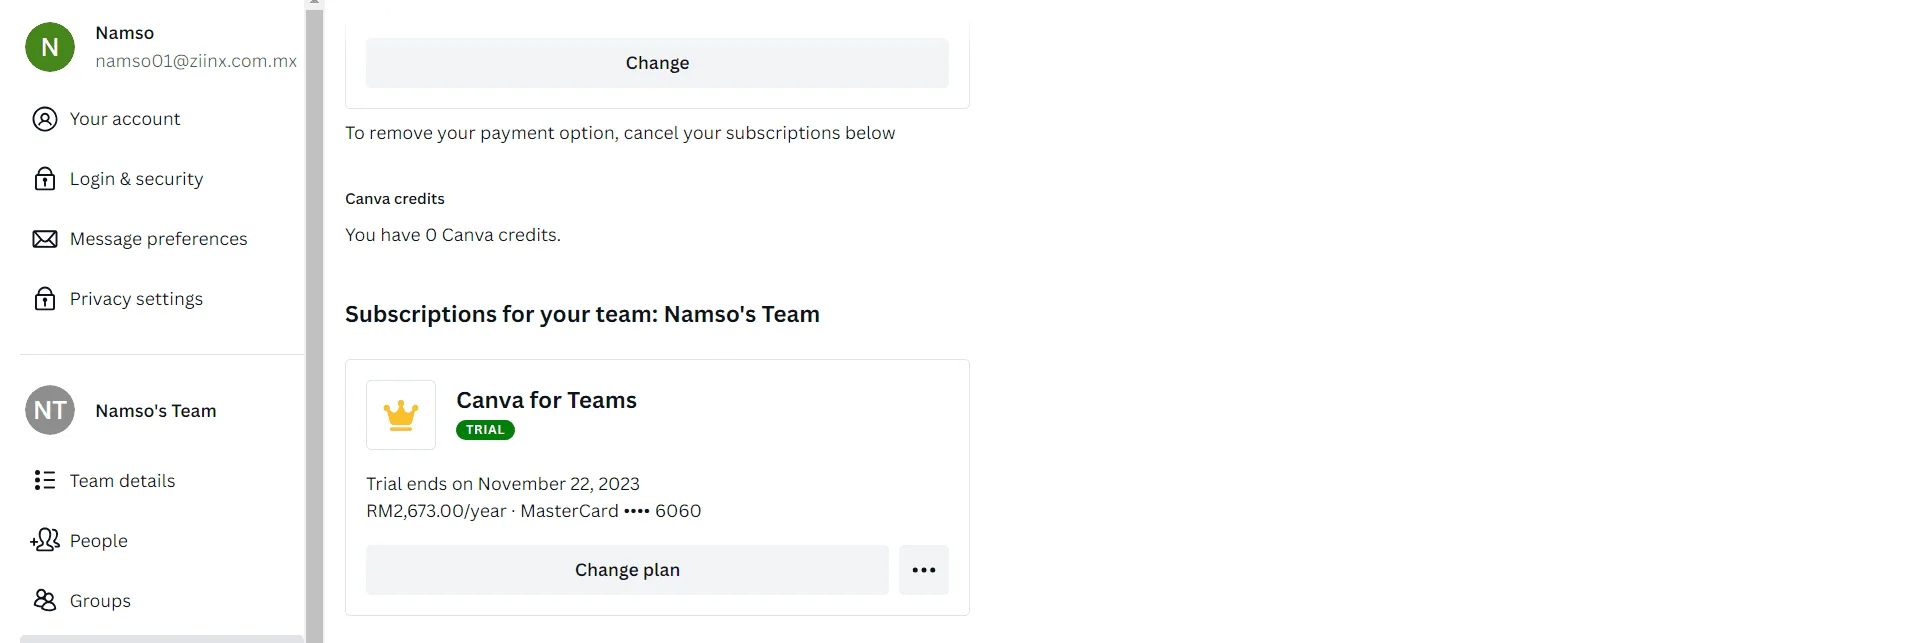Click the Your account person icon
This screenshot has height=643, width=1920.
(45, 119)
